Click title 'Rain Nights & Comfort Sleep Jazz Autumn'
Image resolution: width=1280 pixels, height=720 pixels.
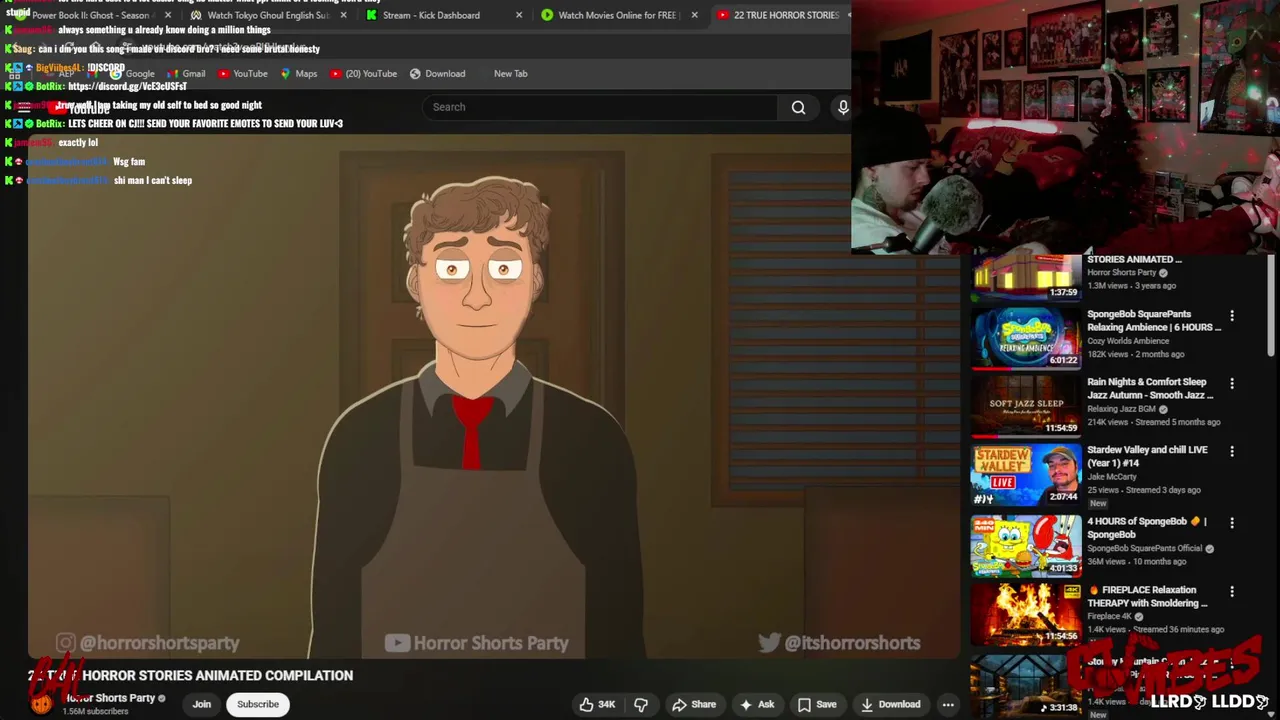click(x=1150, y=388)
